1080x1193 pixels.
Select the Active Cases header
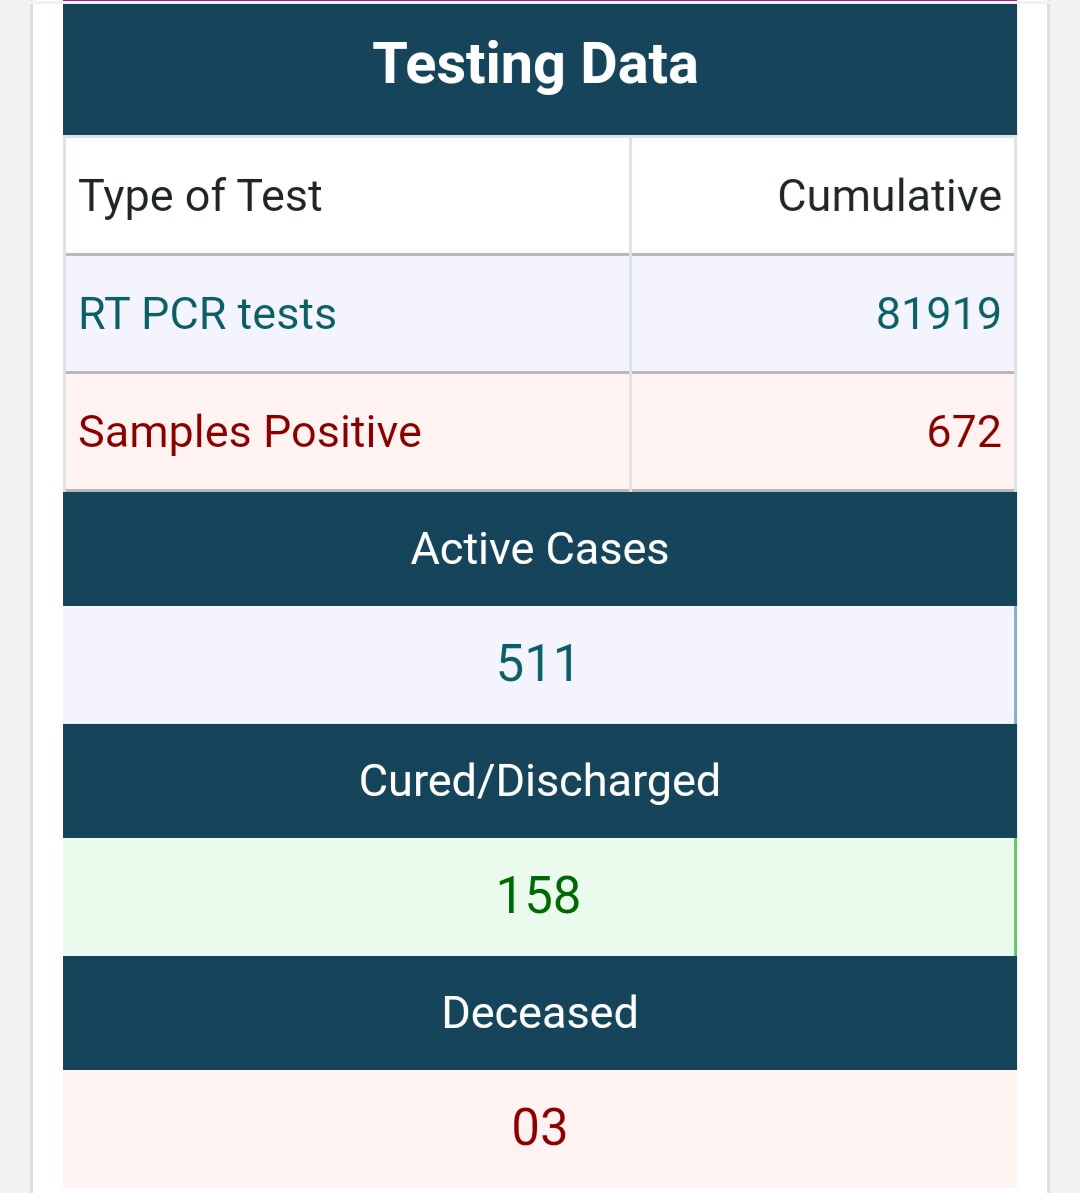click(x=540, y=549)
